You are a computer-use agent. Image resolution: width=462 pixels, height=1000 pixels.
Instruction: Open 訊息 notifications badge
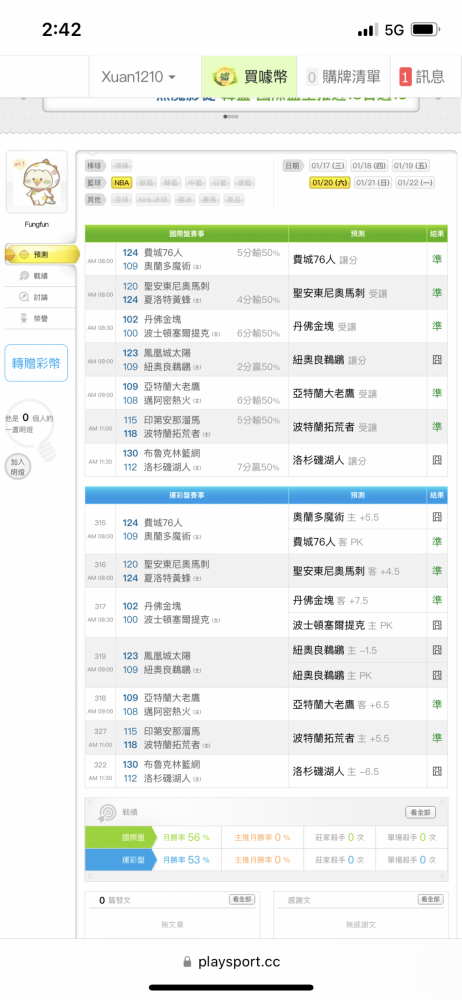tap(422, 77)
